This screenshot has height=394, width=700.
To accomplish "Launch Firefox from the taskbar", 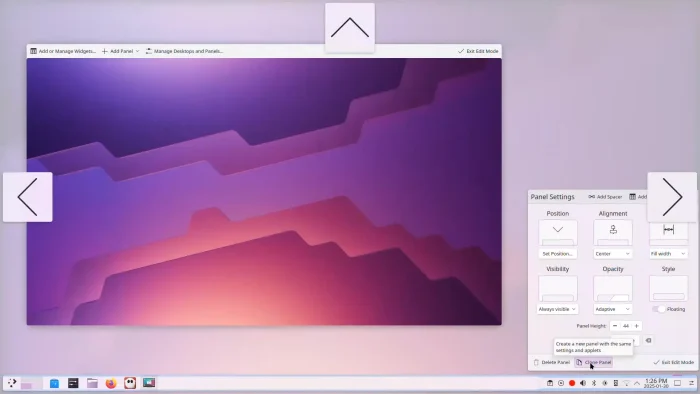I will point(111,383).
